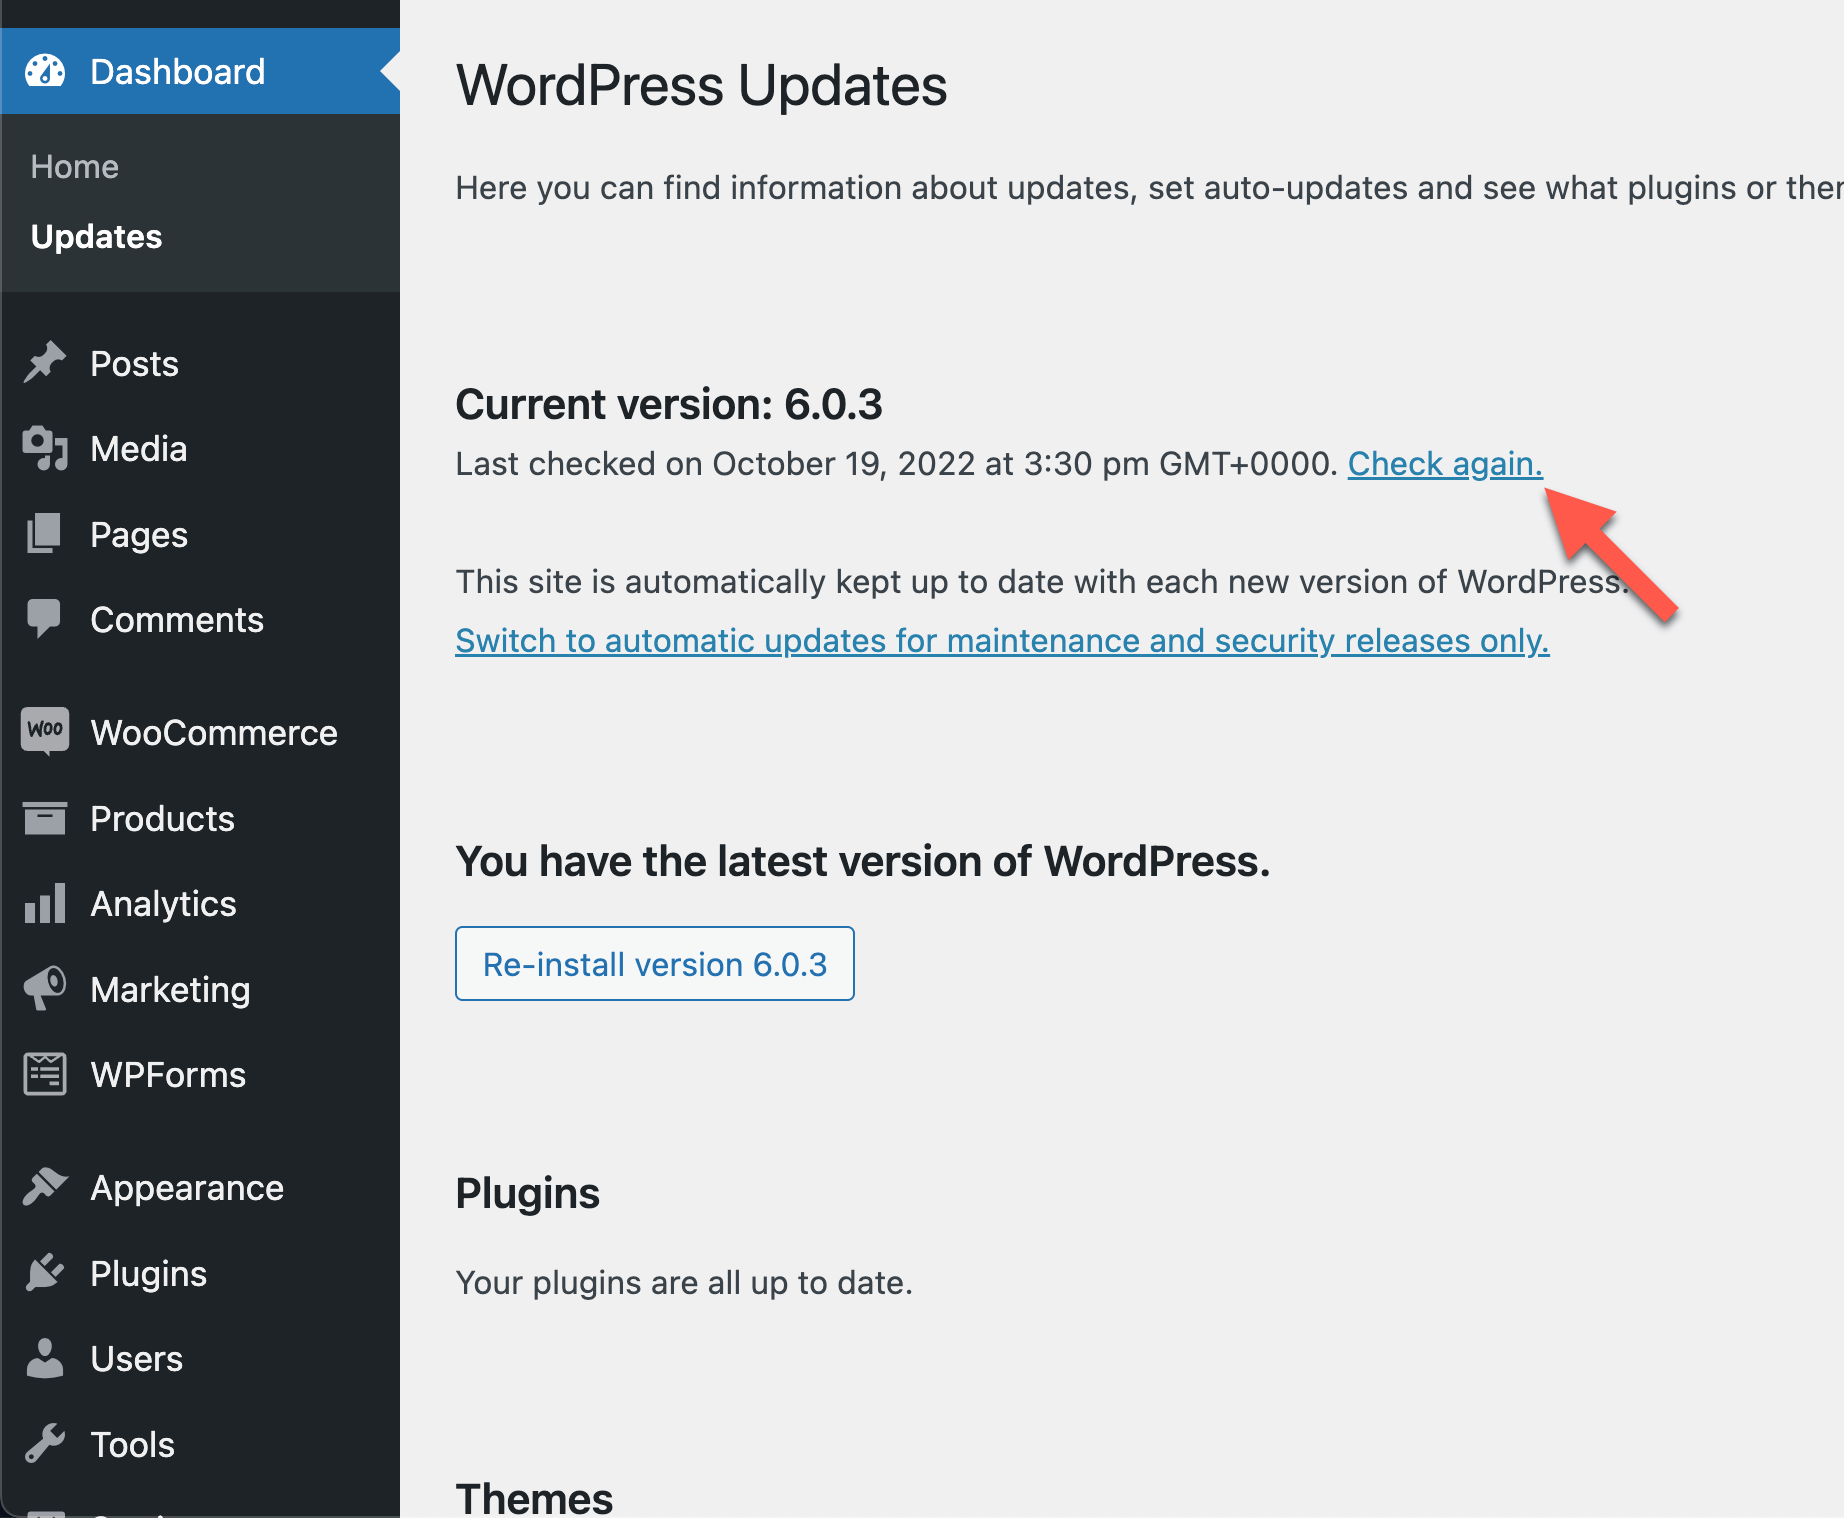
Task: Open the Analytics menu label
Action: click(x=163, y=904)
